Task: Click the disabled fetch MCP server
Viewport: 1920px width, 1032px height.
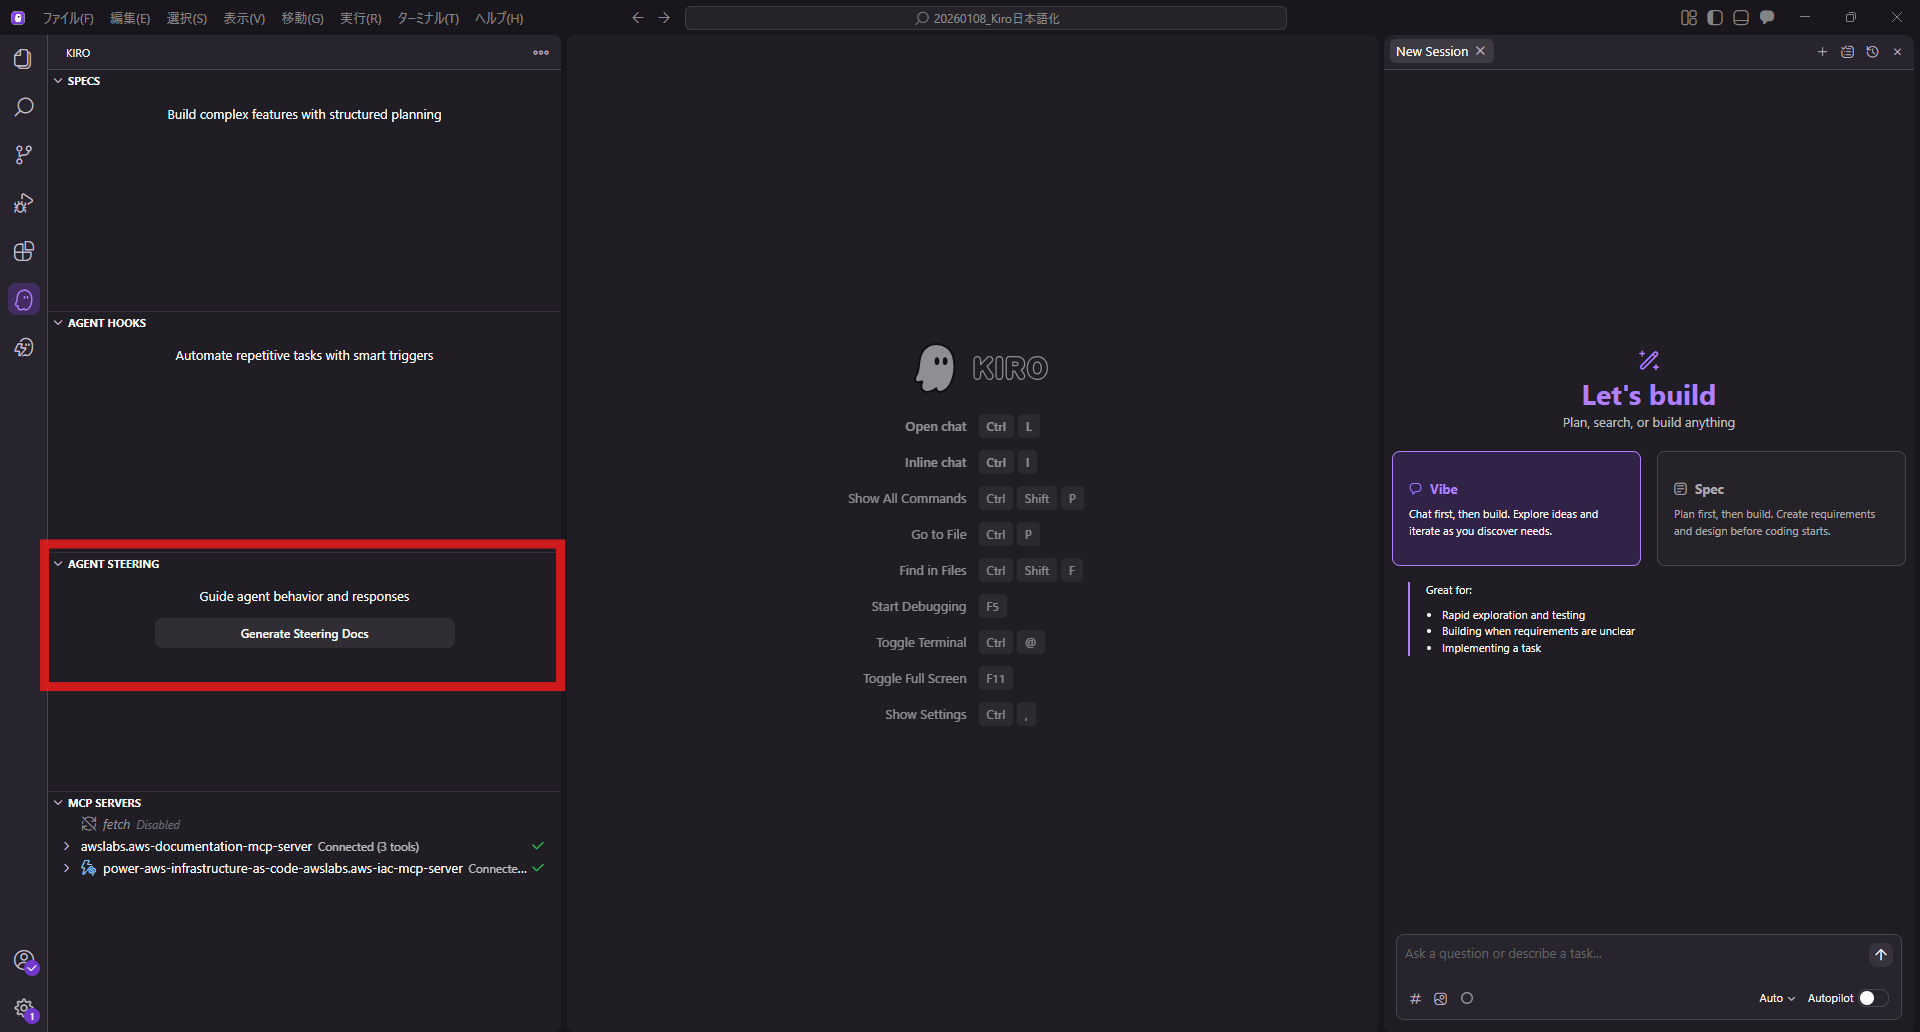Action: coord(117,825)
